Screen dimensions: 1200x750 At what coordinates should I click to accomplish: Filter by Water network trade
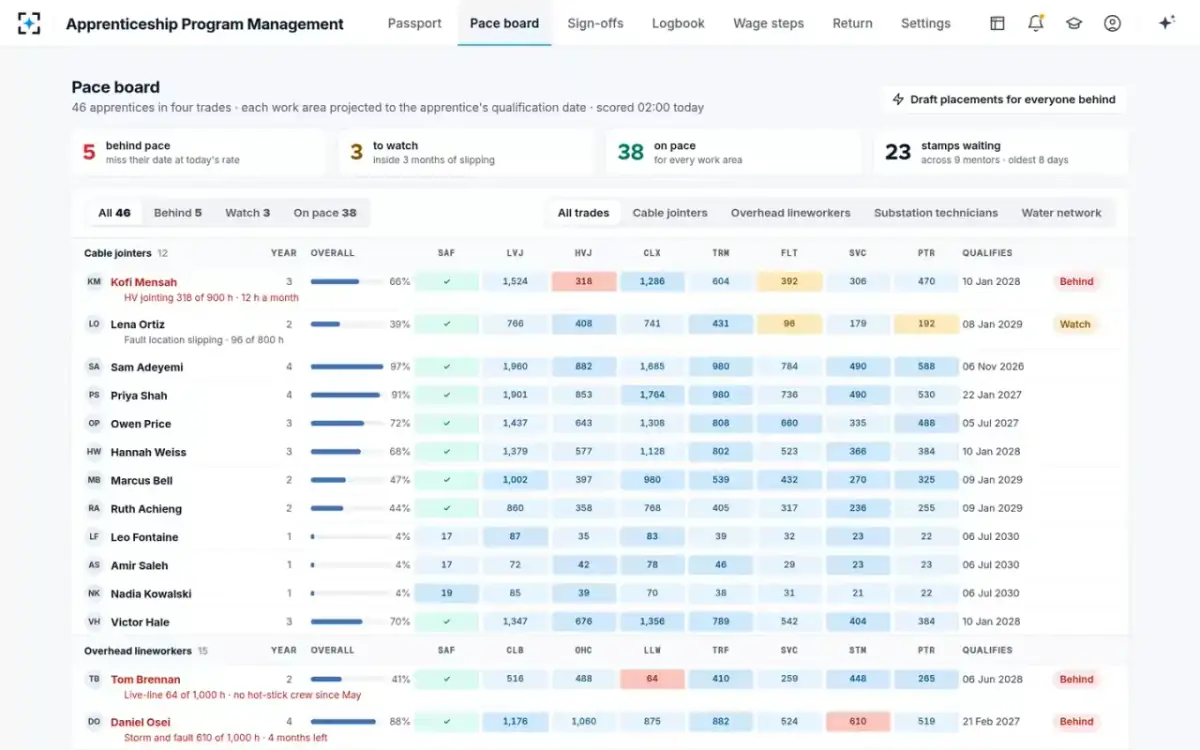[1061, 213]
